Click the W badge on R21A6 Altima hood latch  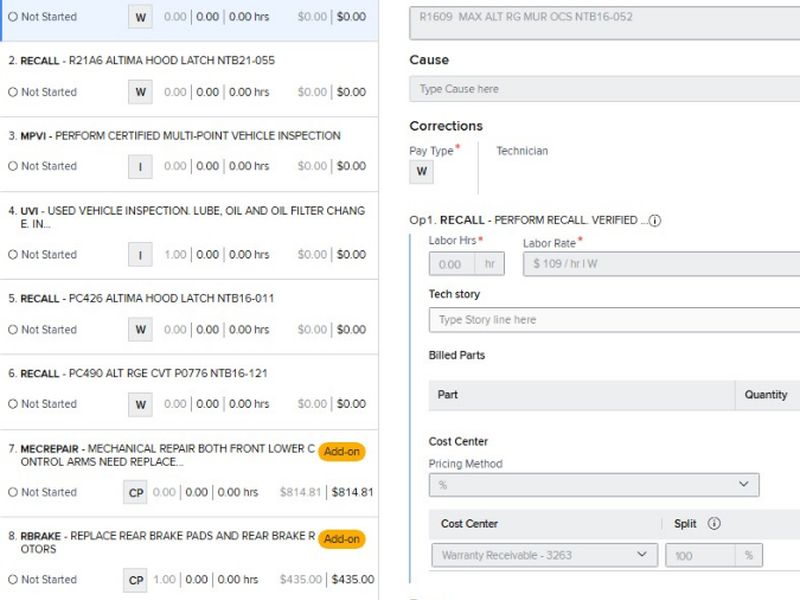point(140,92)
